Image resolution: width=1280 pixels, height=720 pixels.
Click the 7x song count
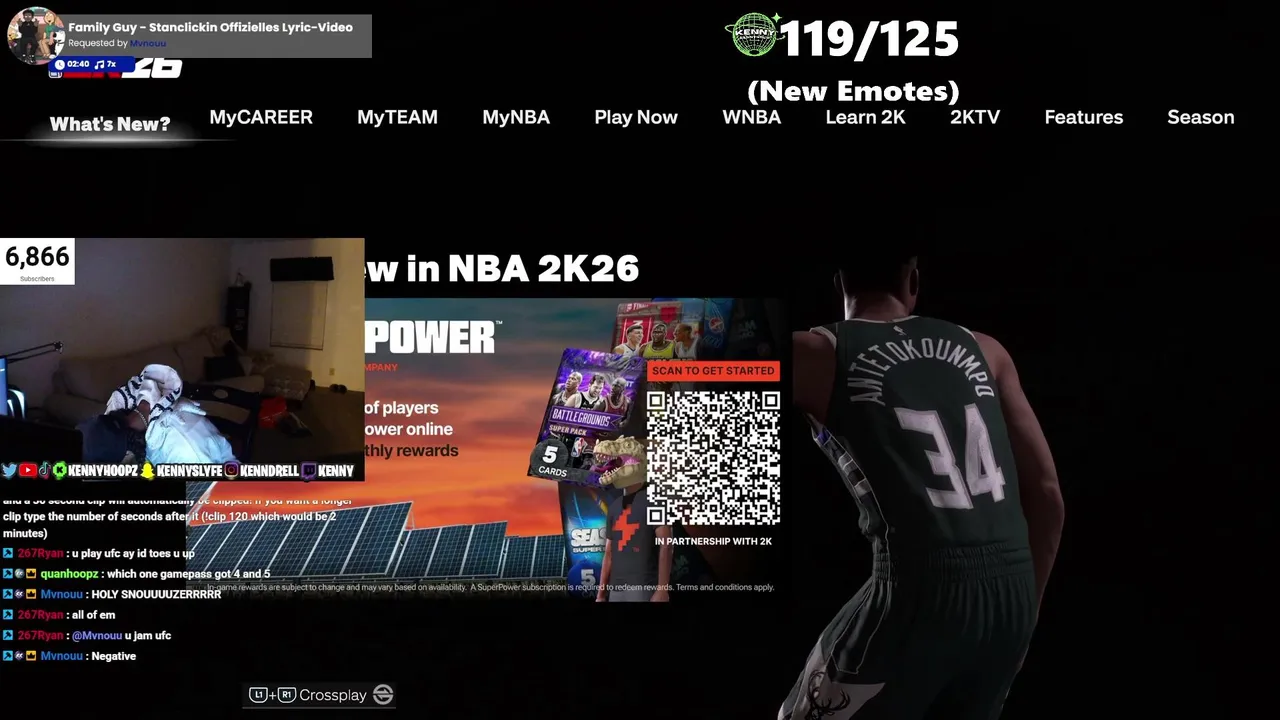pos(111,64)
